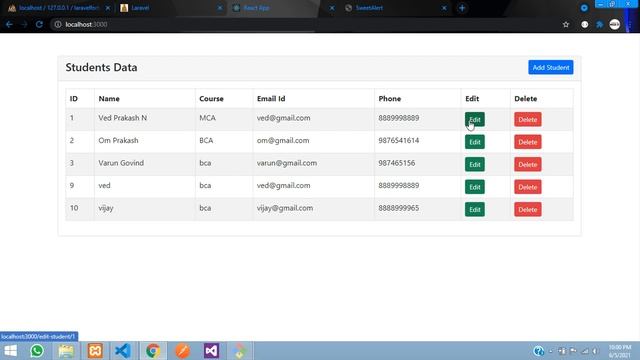Viewport: 640px width, 360px height.
Task: Click the taskbar clock and date
Action: pyautogui.click(x=620, y=351)
